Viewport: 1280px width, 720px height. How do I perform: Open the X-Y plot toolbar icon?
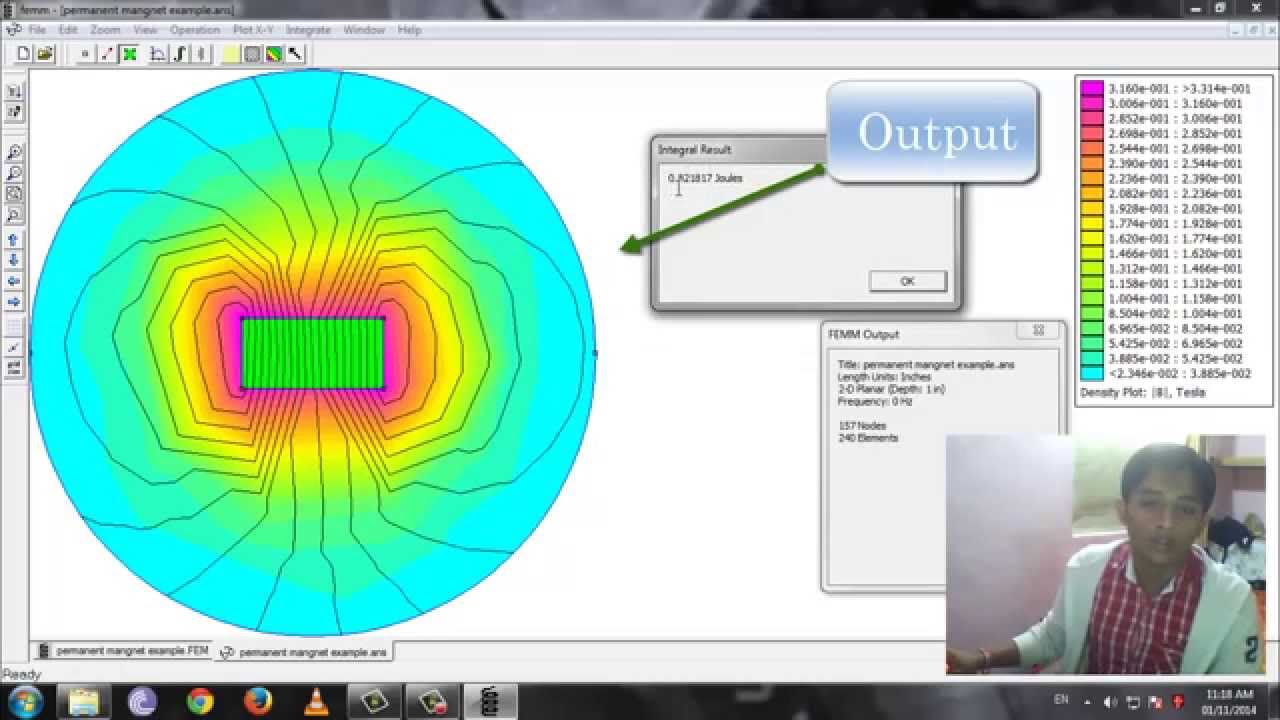[x=158, y=54]
